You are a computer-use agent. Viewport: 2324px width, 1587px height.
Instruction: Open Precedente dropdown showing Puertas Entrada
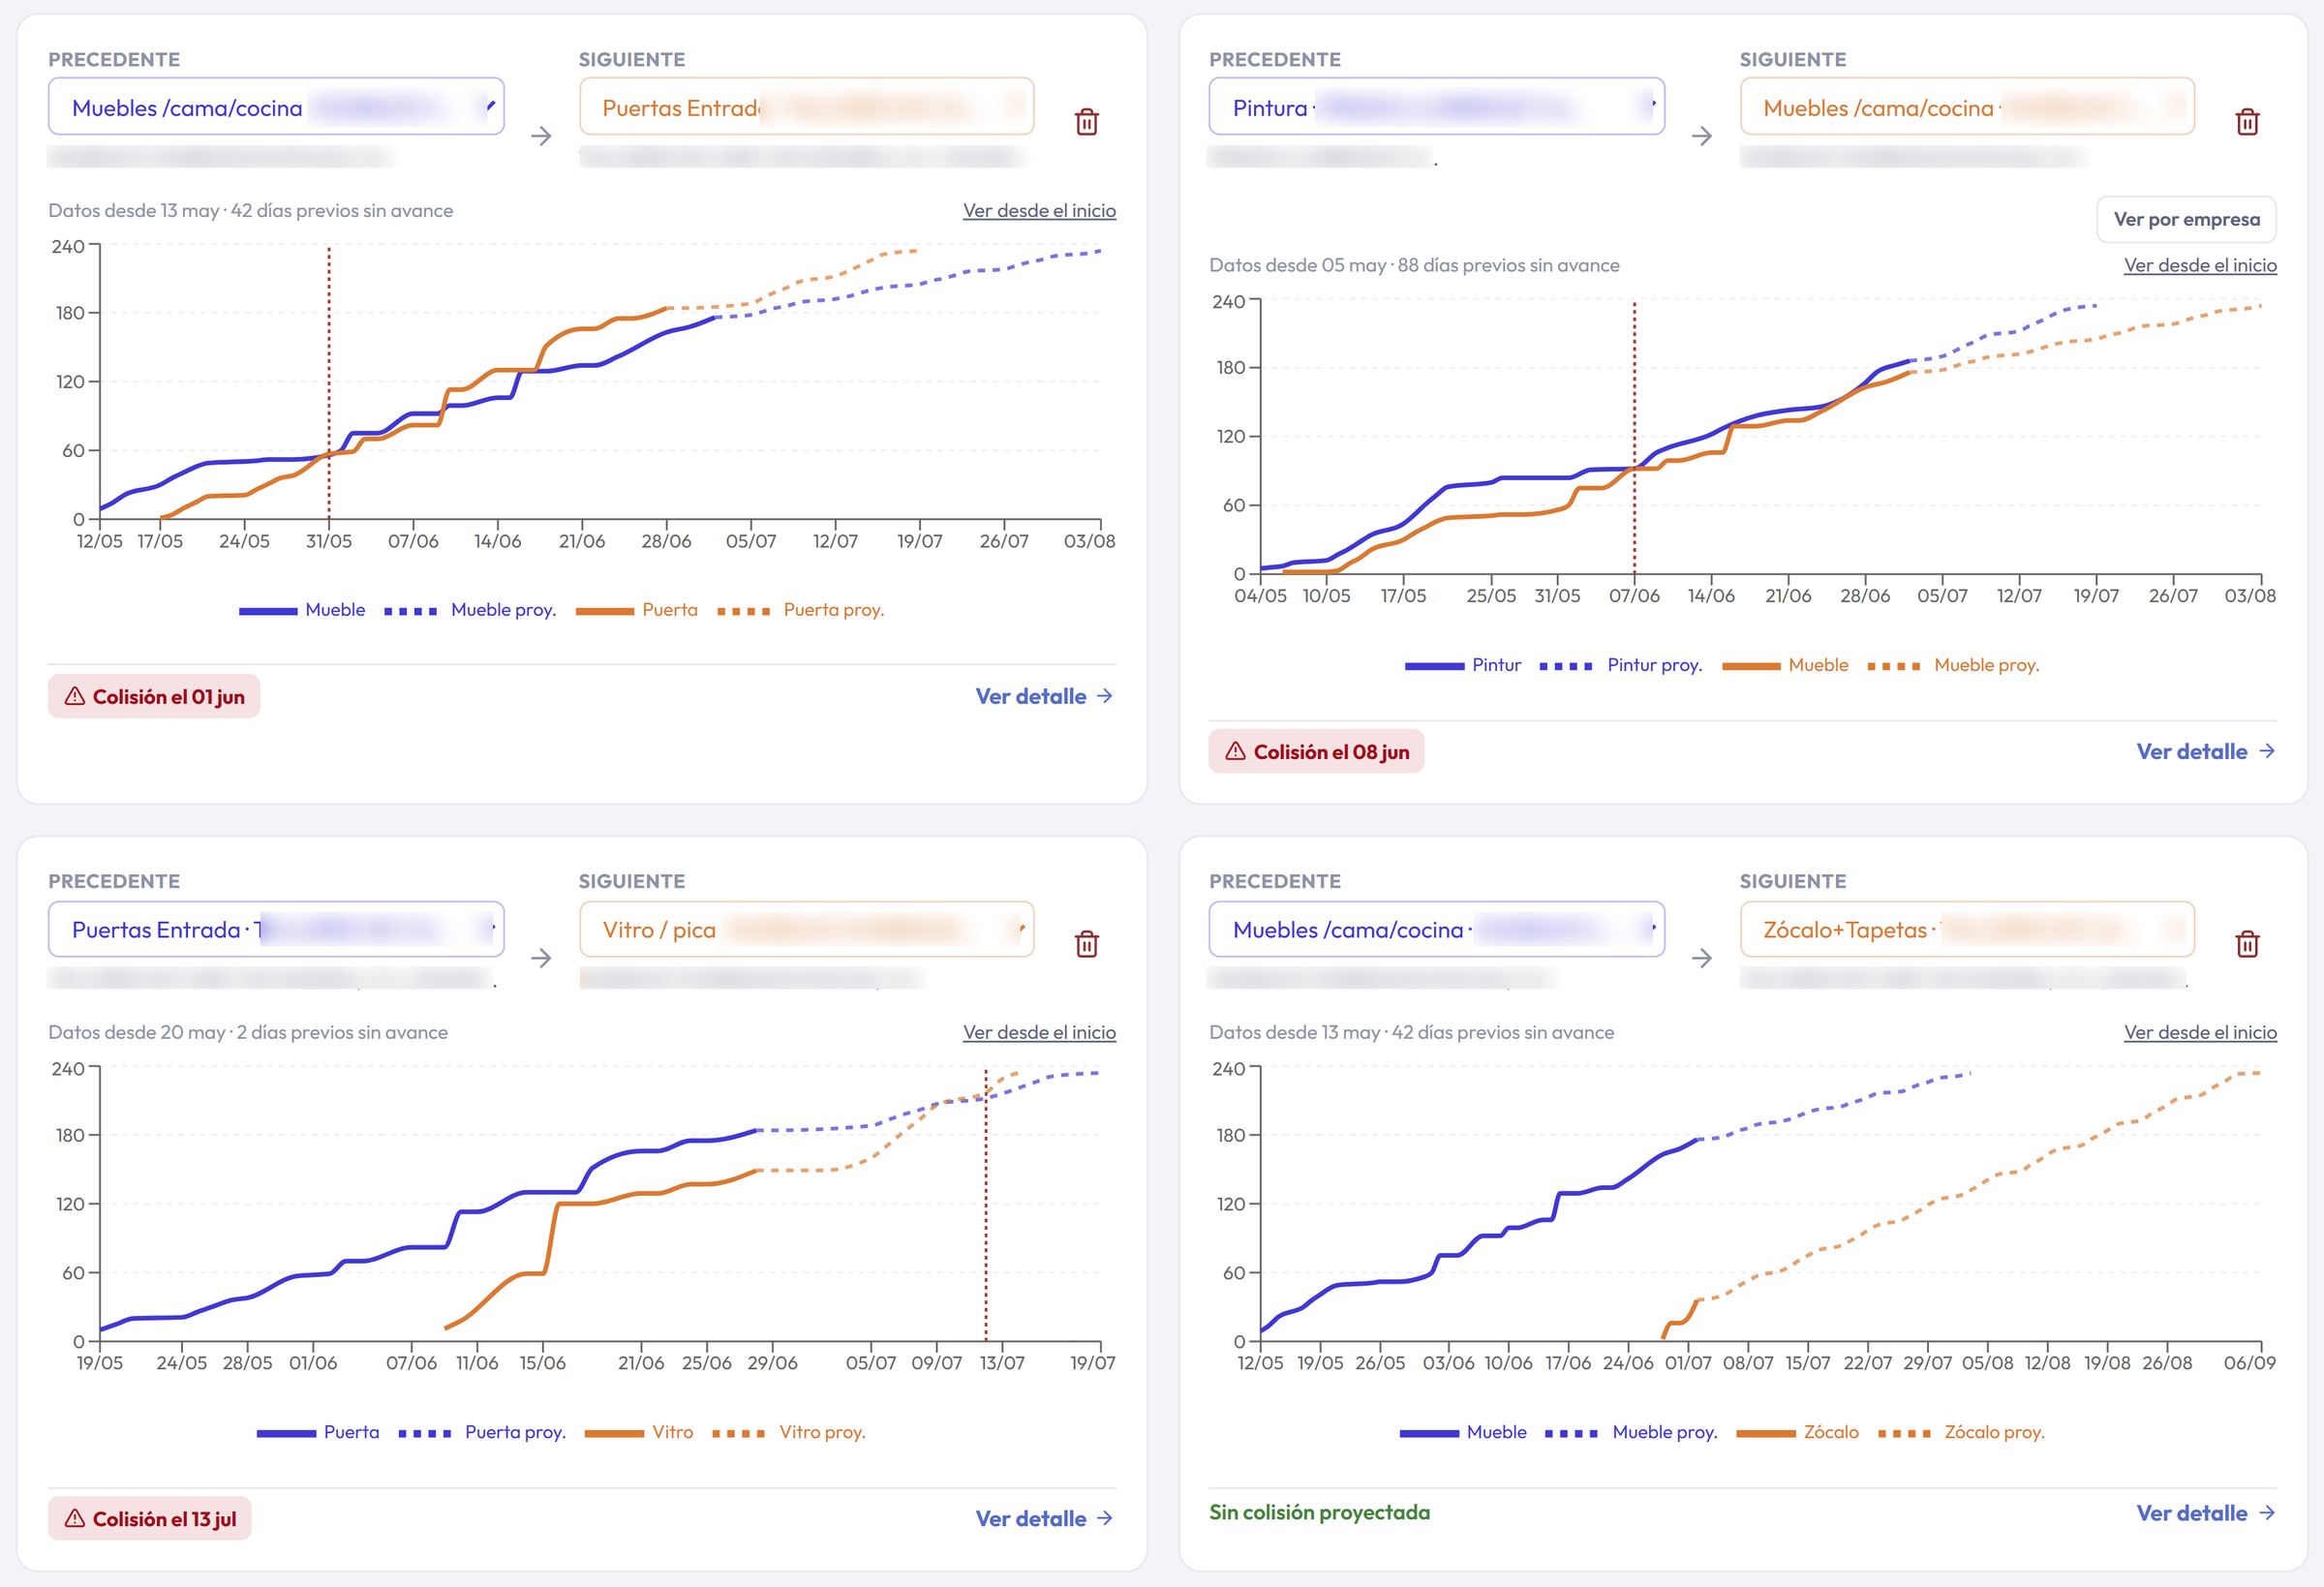(x=276, y=929)
